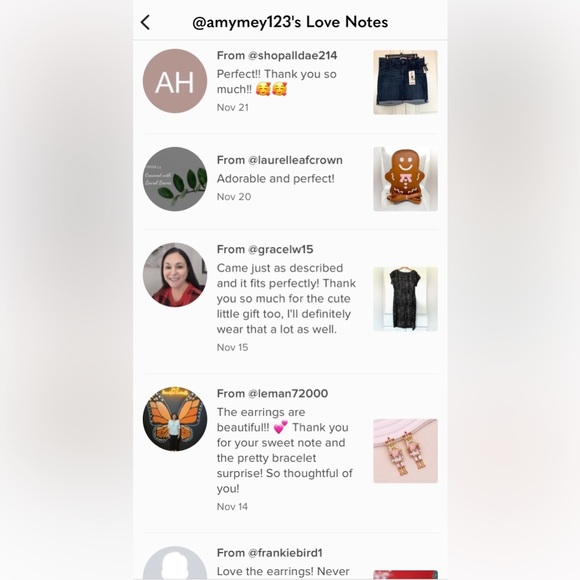
Task: Open the @gracelw15 username link
Action: coord(280,249)
